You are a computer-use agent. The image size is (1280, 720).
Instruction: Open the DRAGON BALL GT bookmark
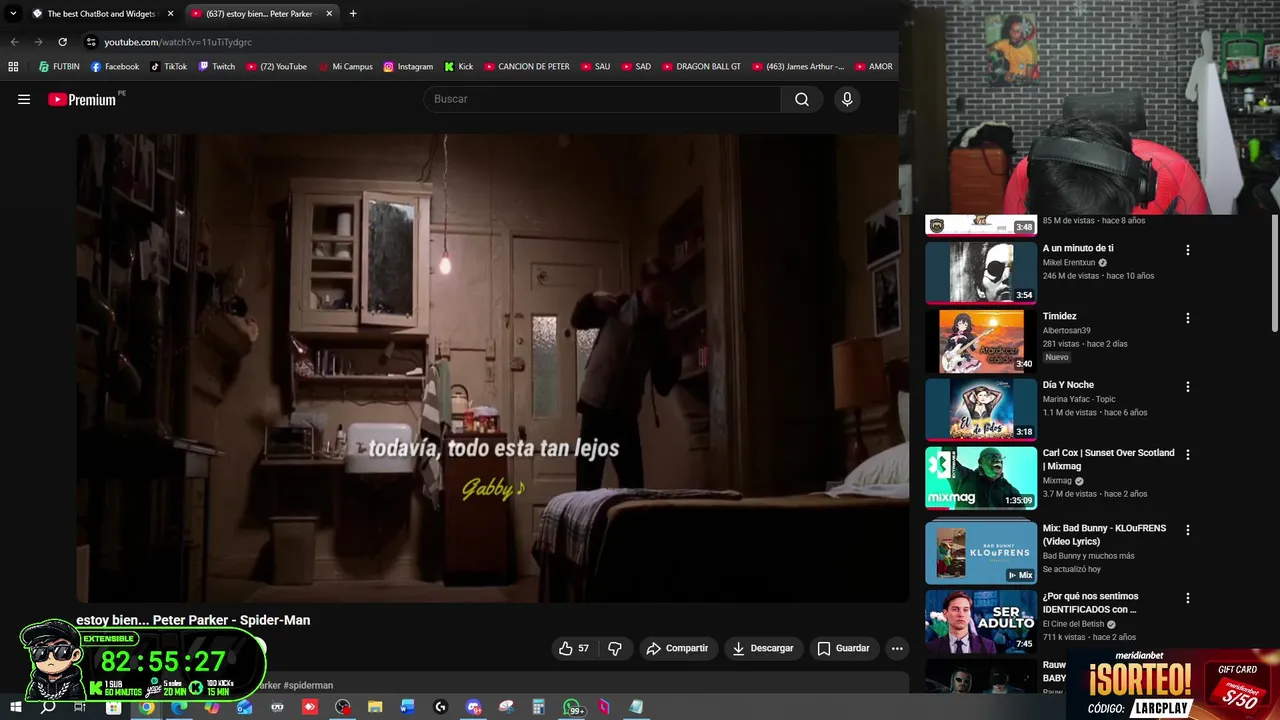click(701, 67)
